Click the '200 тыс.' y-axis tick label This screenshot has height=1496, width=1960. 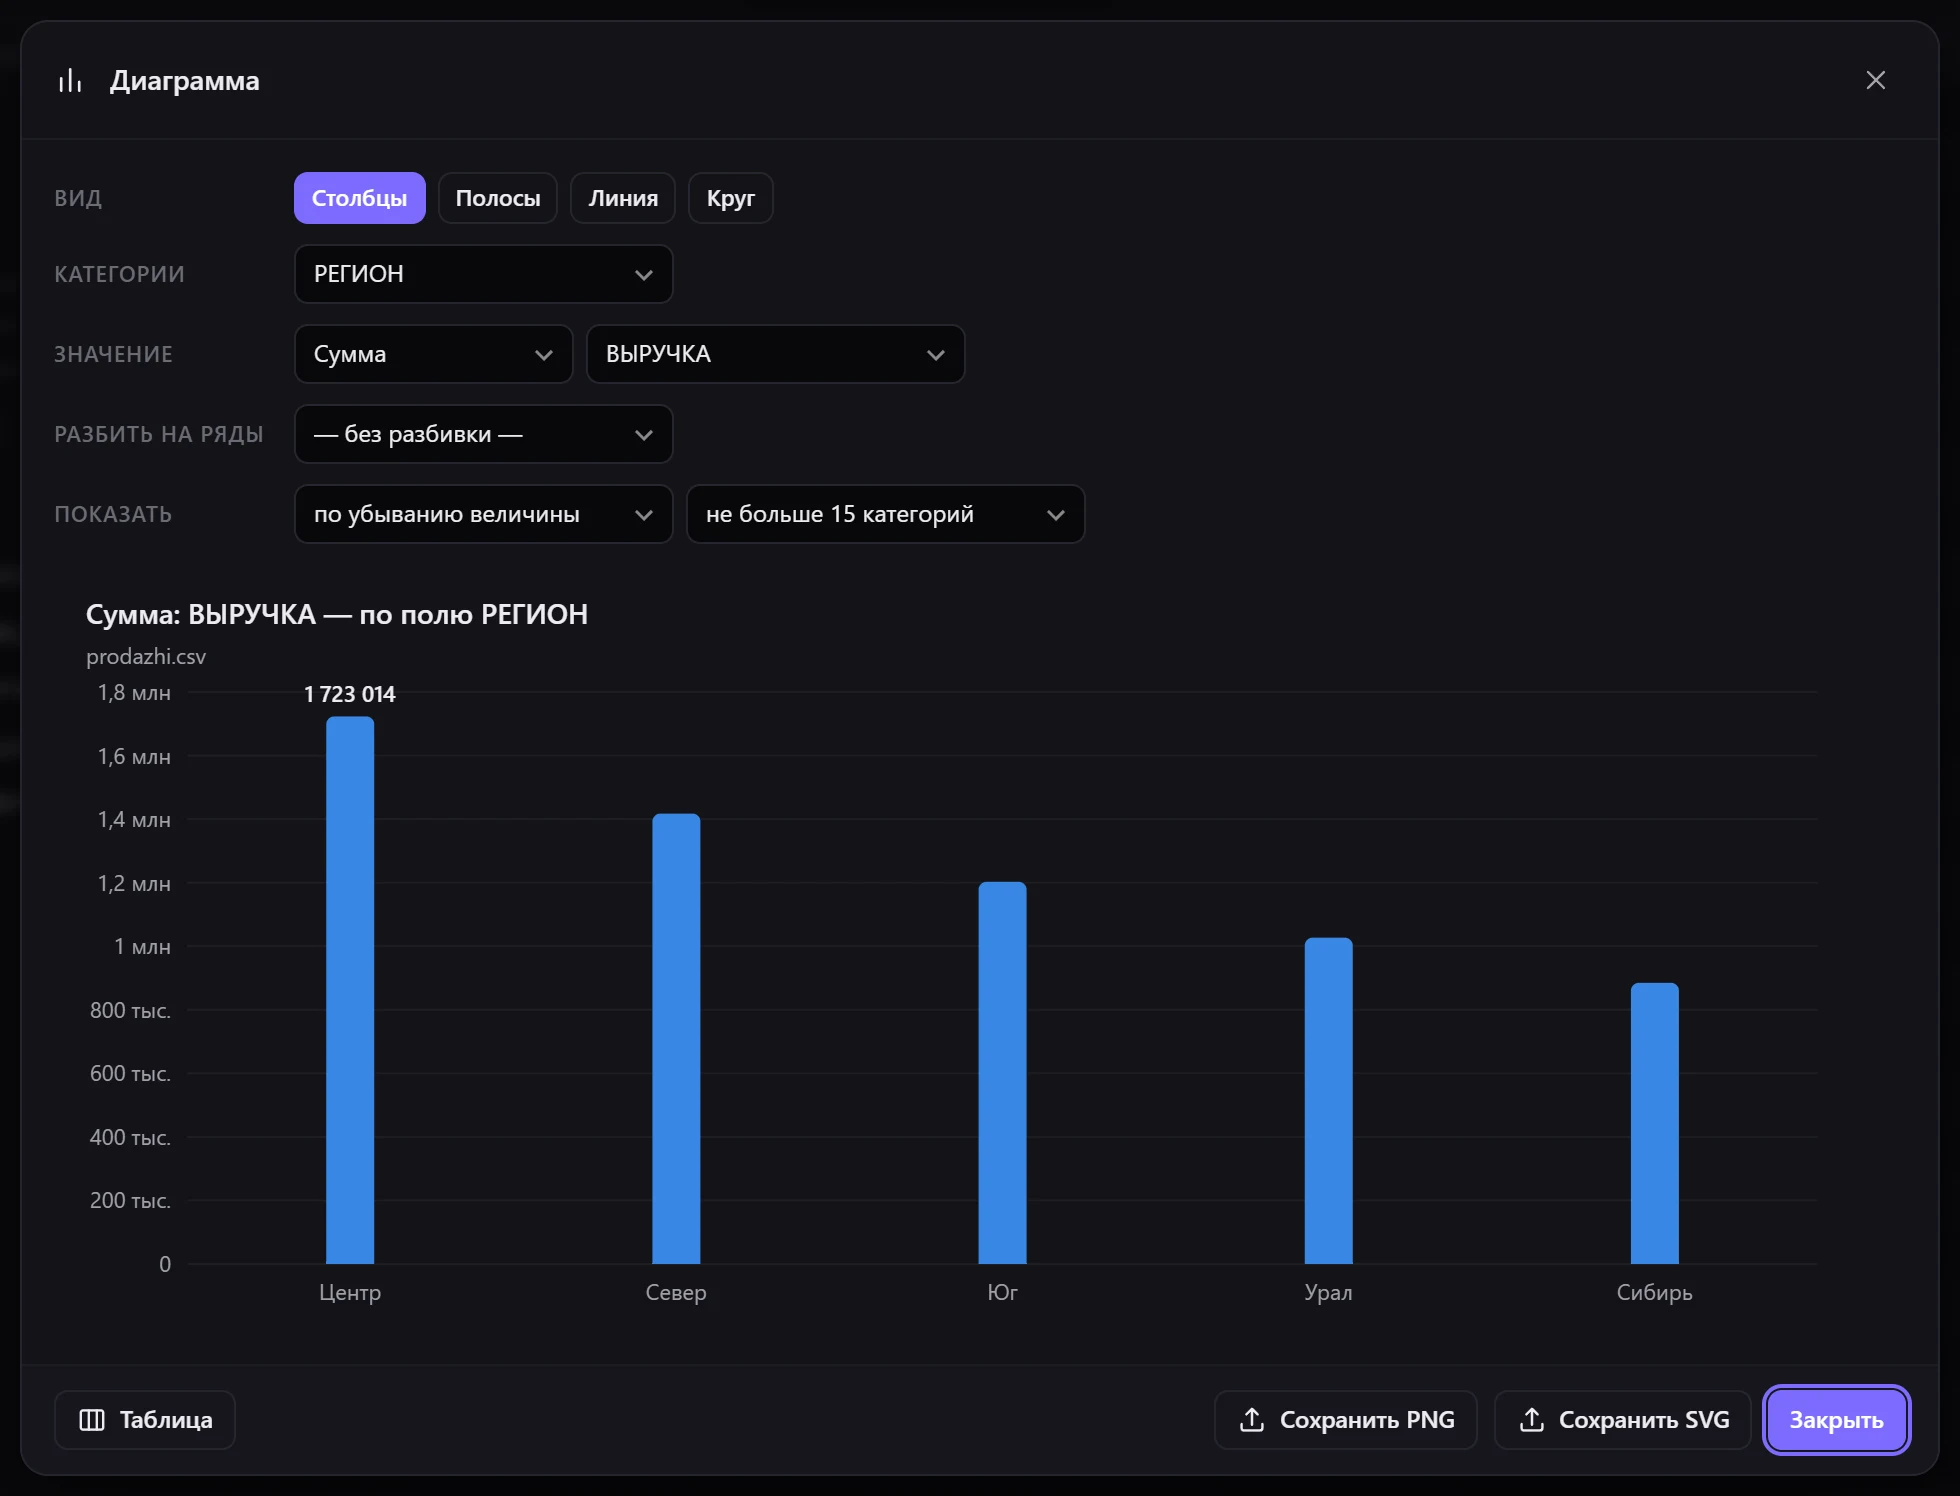[x=130, y=1200]
